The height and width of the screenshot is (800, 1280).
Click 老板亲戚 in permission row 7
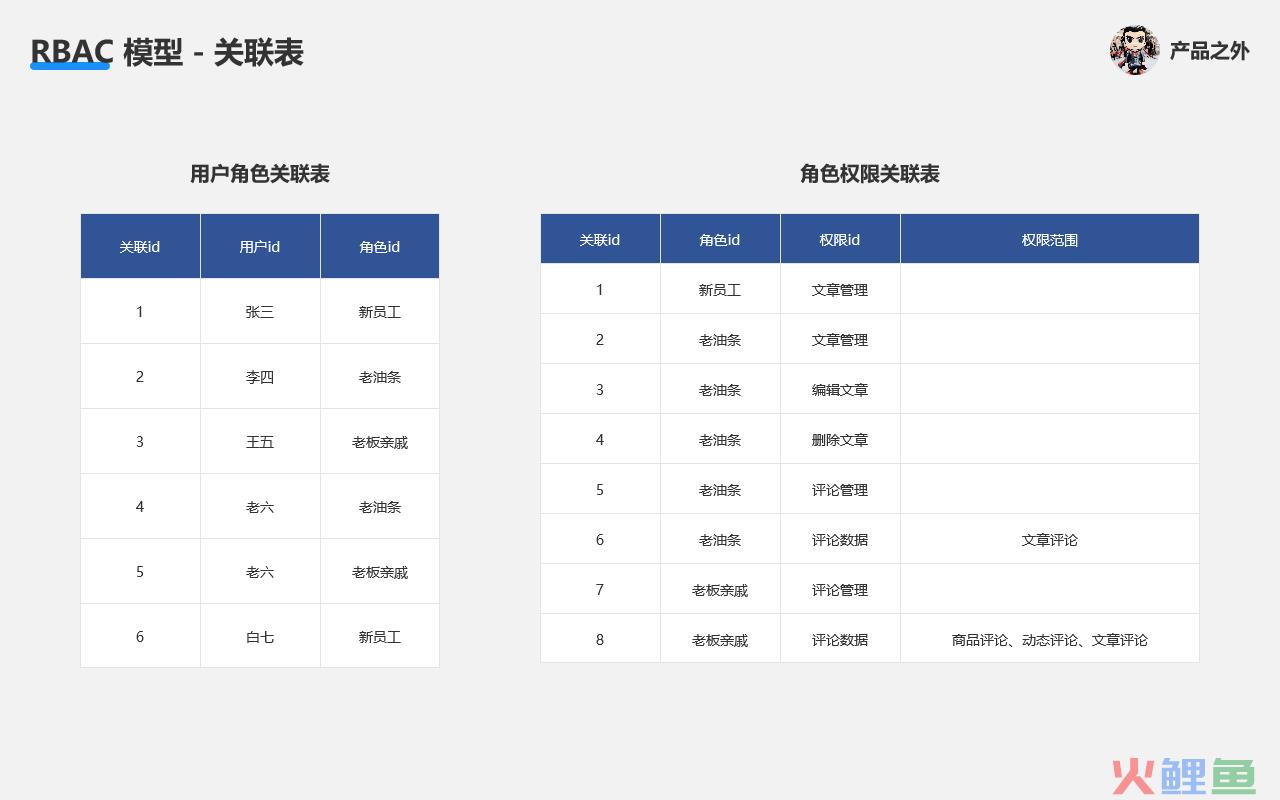pyautogui.click(x=720, y=590)
